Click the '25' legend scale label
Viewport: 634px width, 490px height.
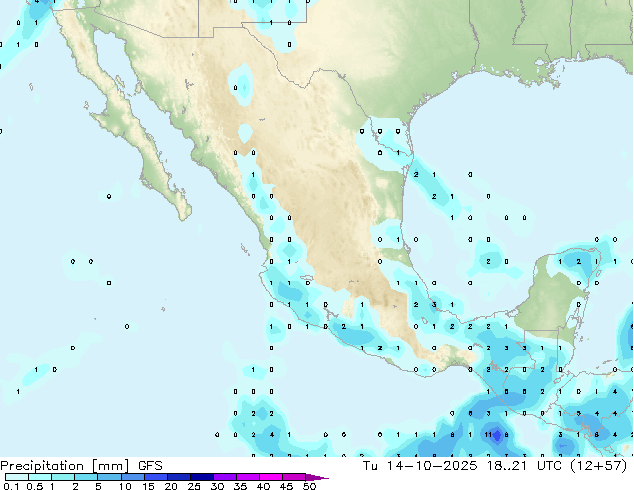click(194, 486)
